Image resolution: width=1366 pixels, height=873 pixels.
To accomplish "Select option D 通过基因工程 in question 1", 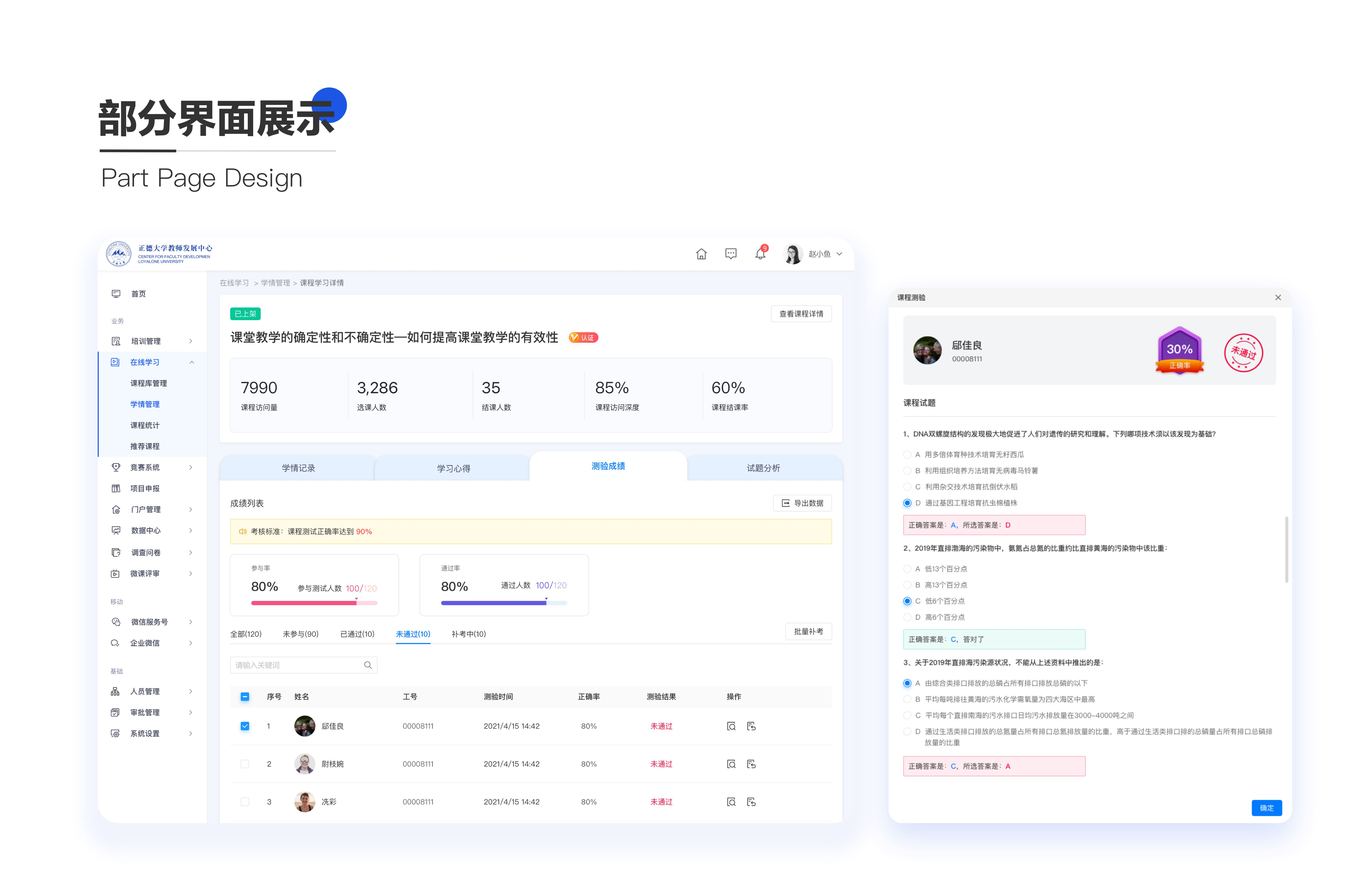I will tap(907, 503).
